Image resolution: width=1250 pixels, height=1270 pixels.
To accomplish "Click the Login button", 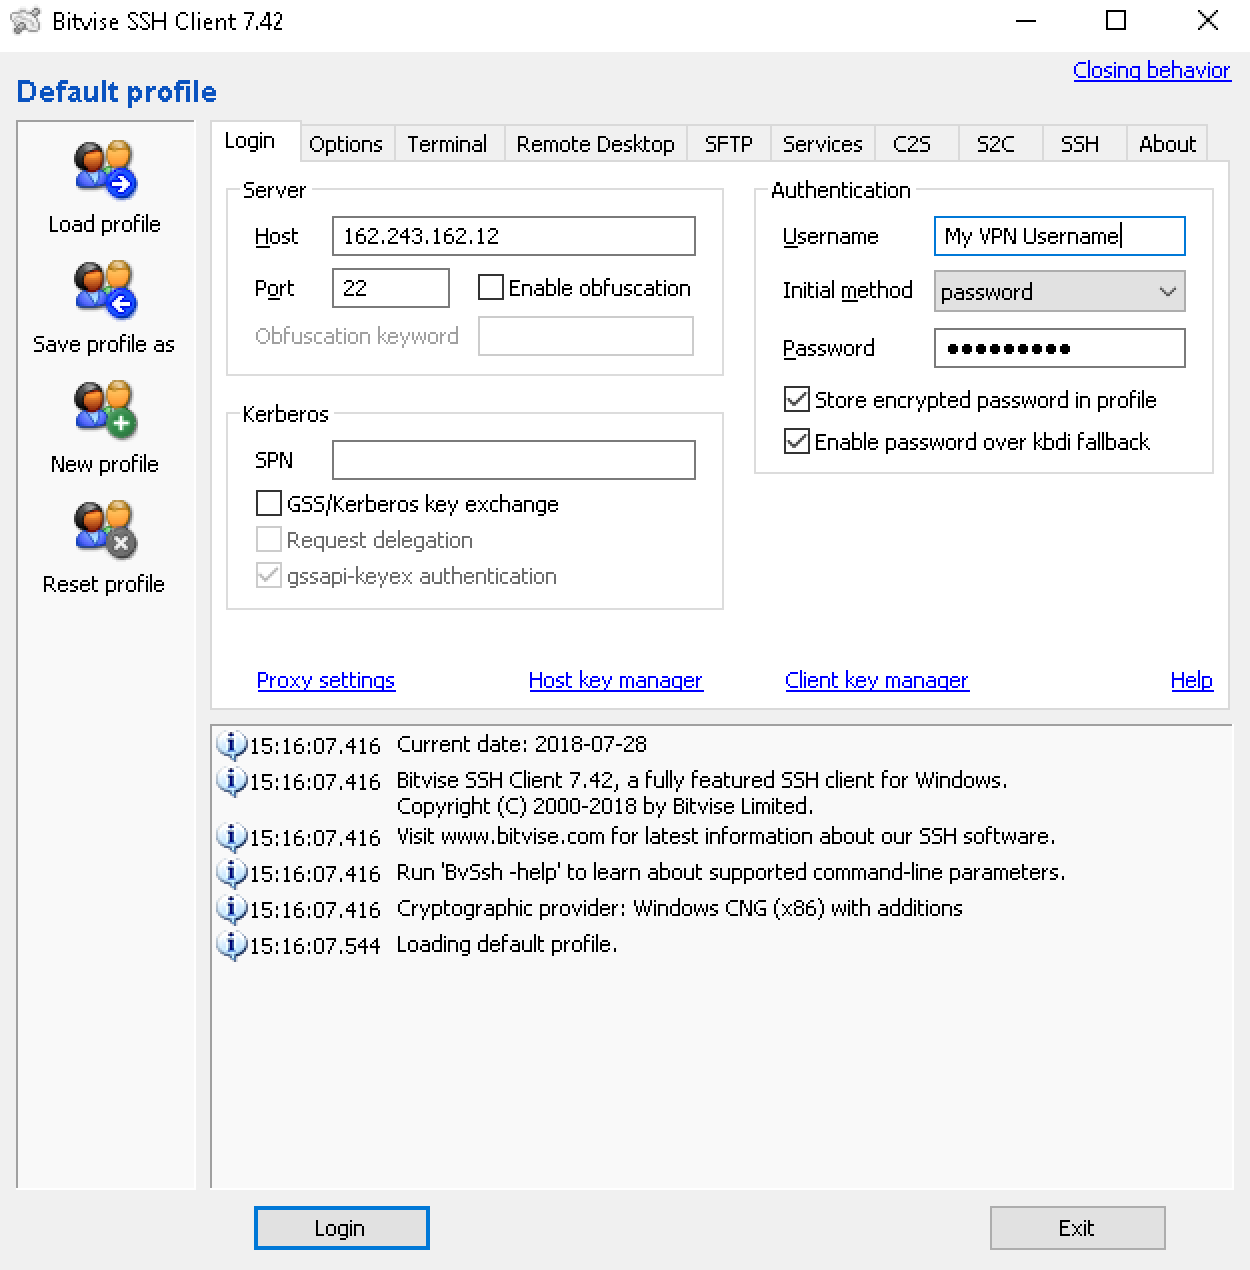I will coord(341,1228).
